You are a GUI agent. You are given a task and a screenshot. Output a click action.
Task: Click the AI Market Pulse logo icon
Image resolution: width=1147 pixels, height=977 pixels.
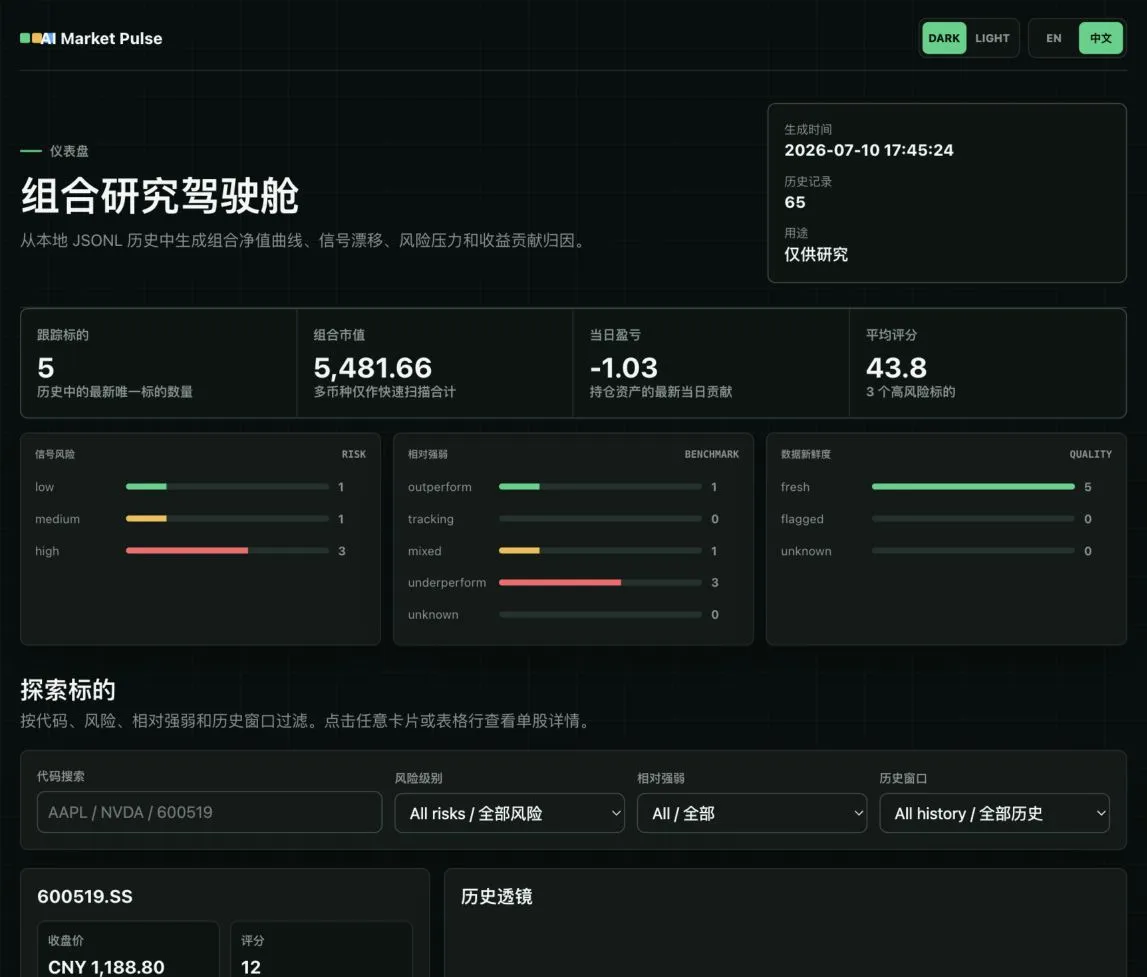tap(37, 38)
